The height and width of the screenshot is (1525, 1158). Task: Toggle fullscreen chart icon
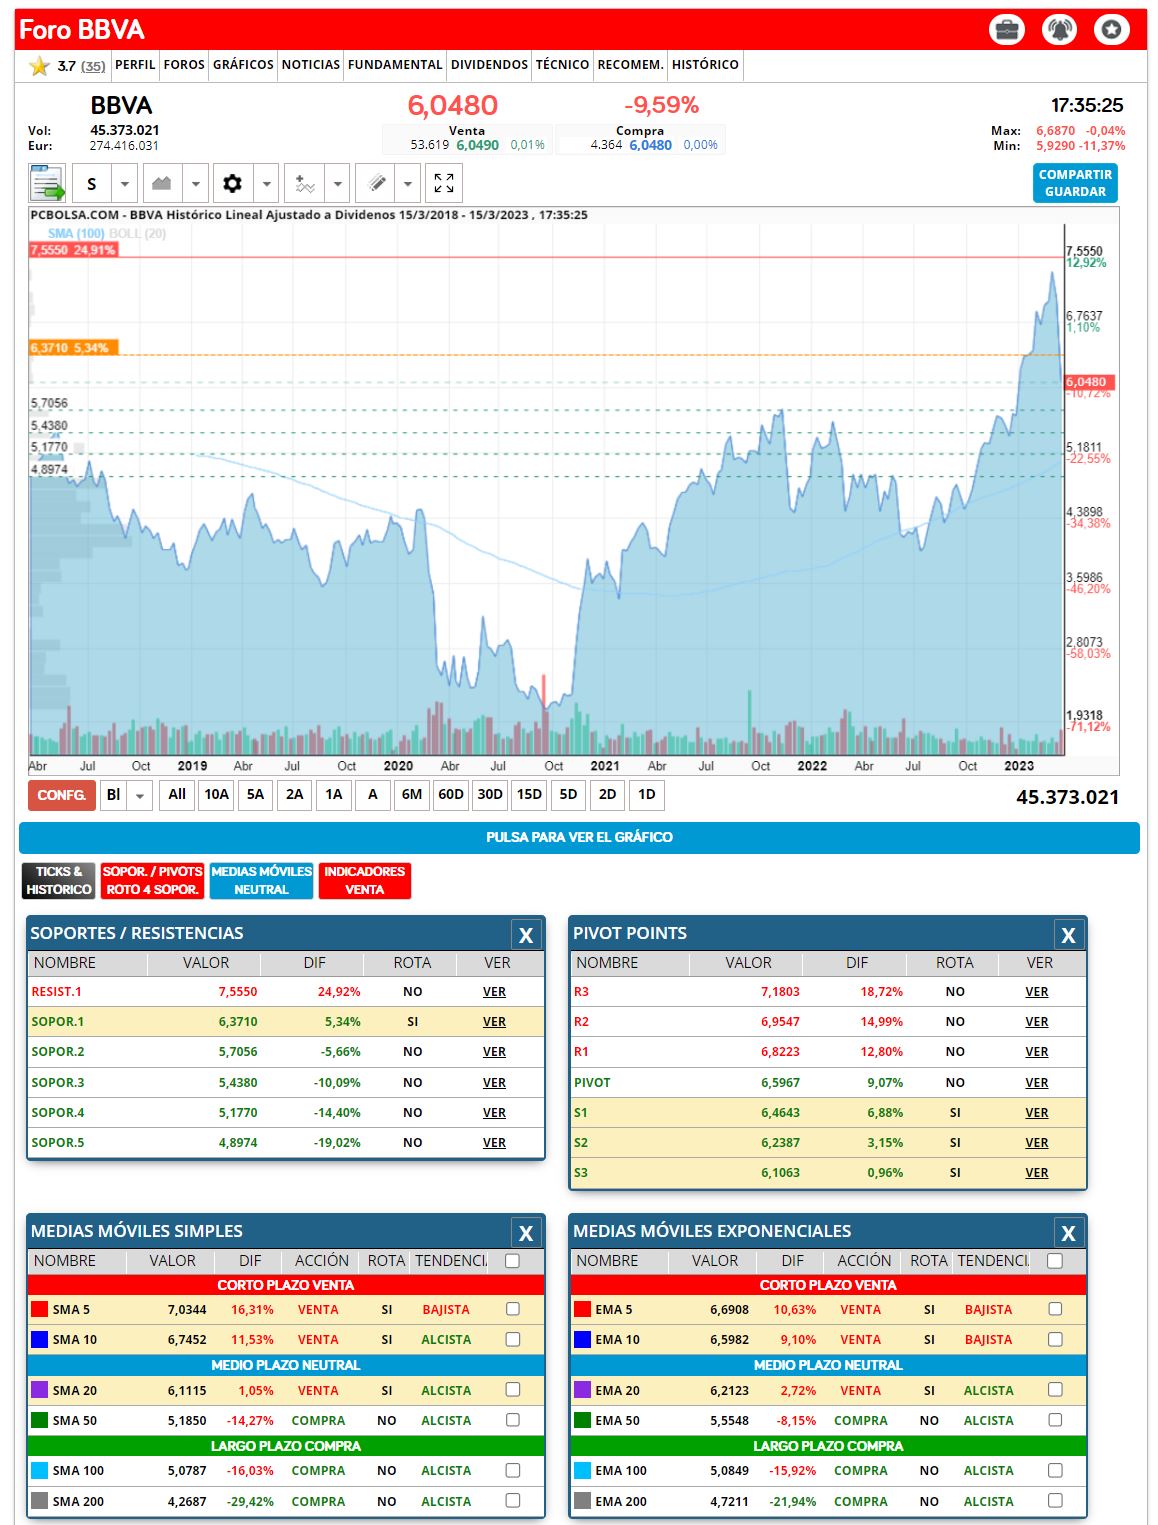pos(444,184)
